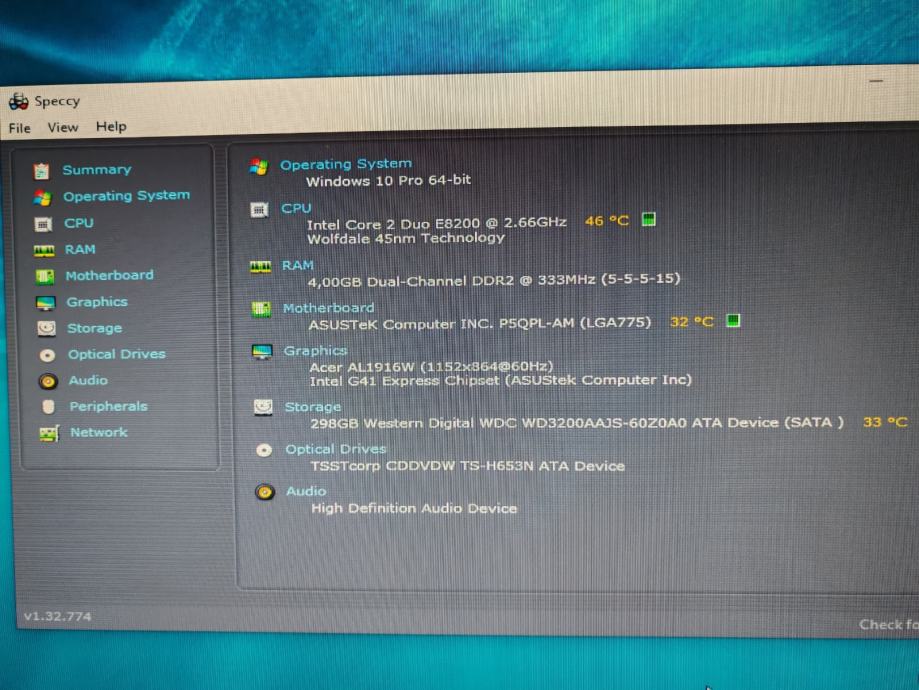This screenshot has height=690, width=919.
Task: Select CPU in the sidebar
Action: point(79,223)
